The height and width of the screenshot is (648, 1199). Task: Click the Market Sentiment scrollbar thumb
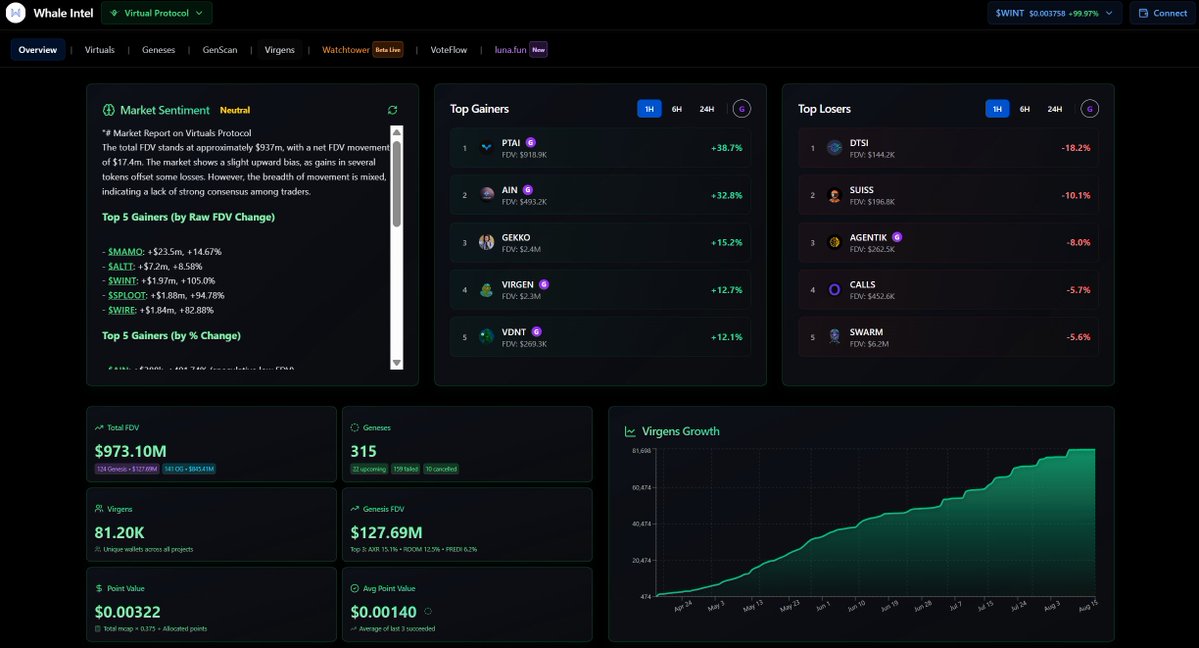tap(396, 184)
